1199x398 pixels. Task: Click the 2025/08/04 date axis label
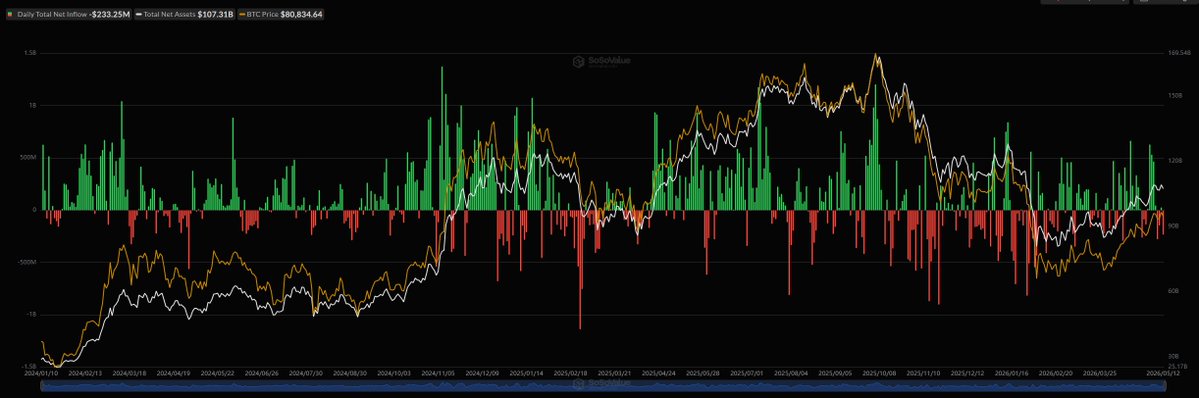[x=791, y=374]
